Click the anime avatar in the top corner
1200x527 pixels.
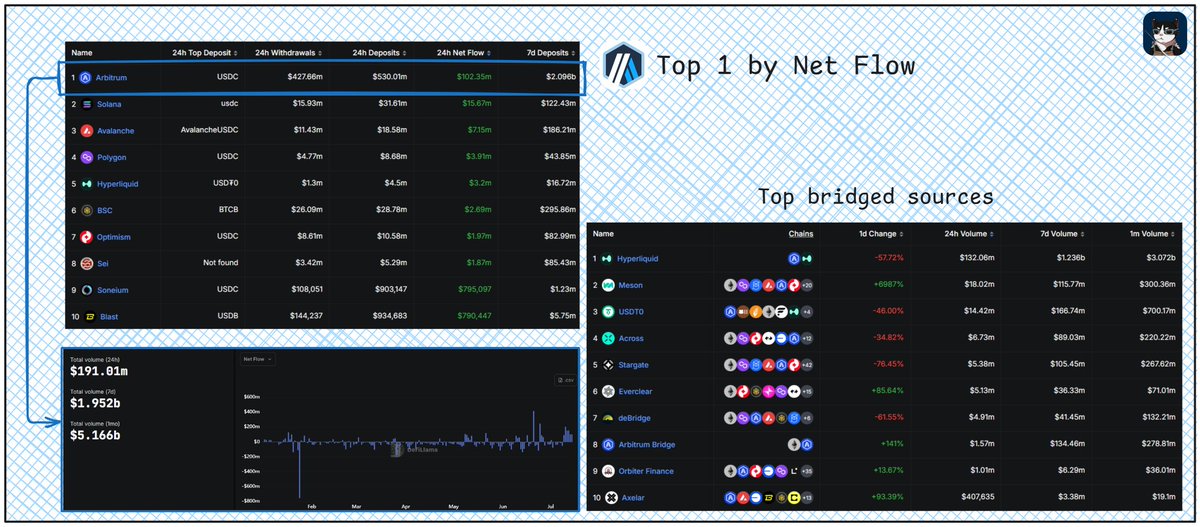pyautogui.click(x=1163, y=34)
